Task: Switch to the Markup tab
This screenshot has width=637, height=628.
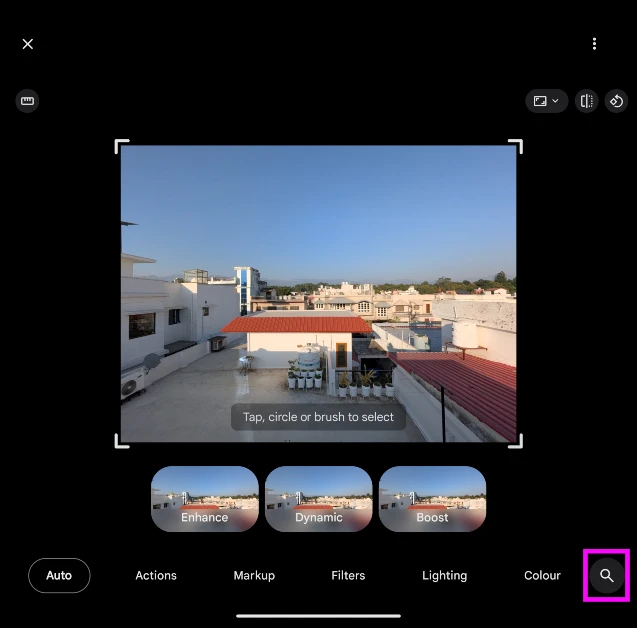Action: coord(254,575)
